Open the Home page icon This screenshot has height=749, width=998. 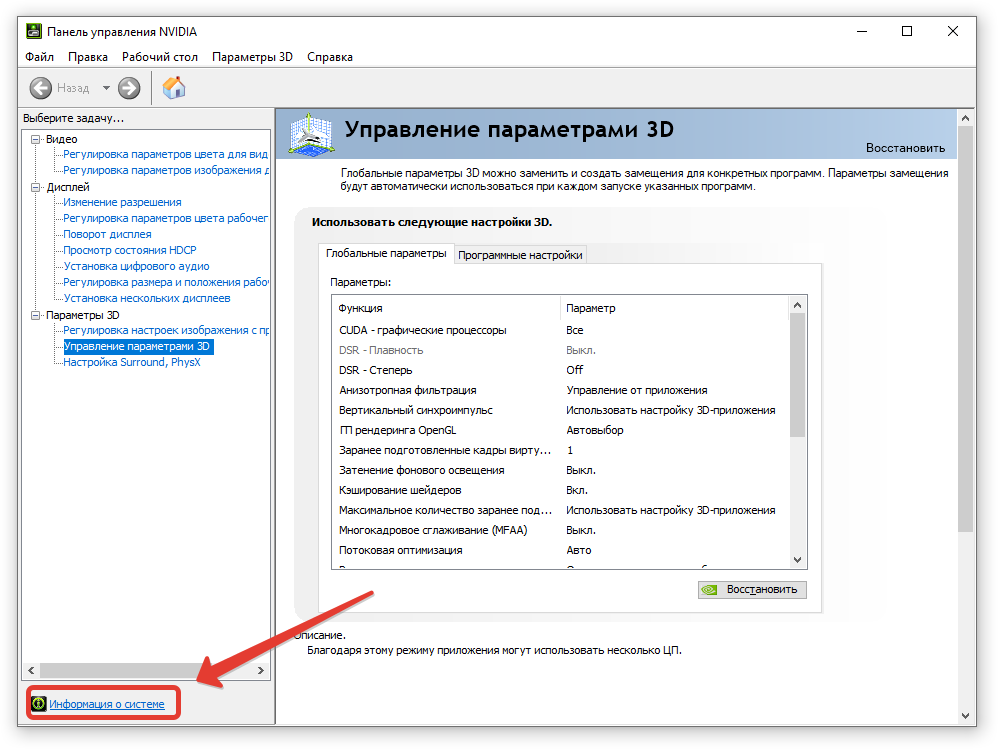pyautogui.click(x=174, y=87)
